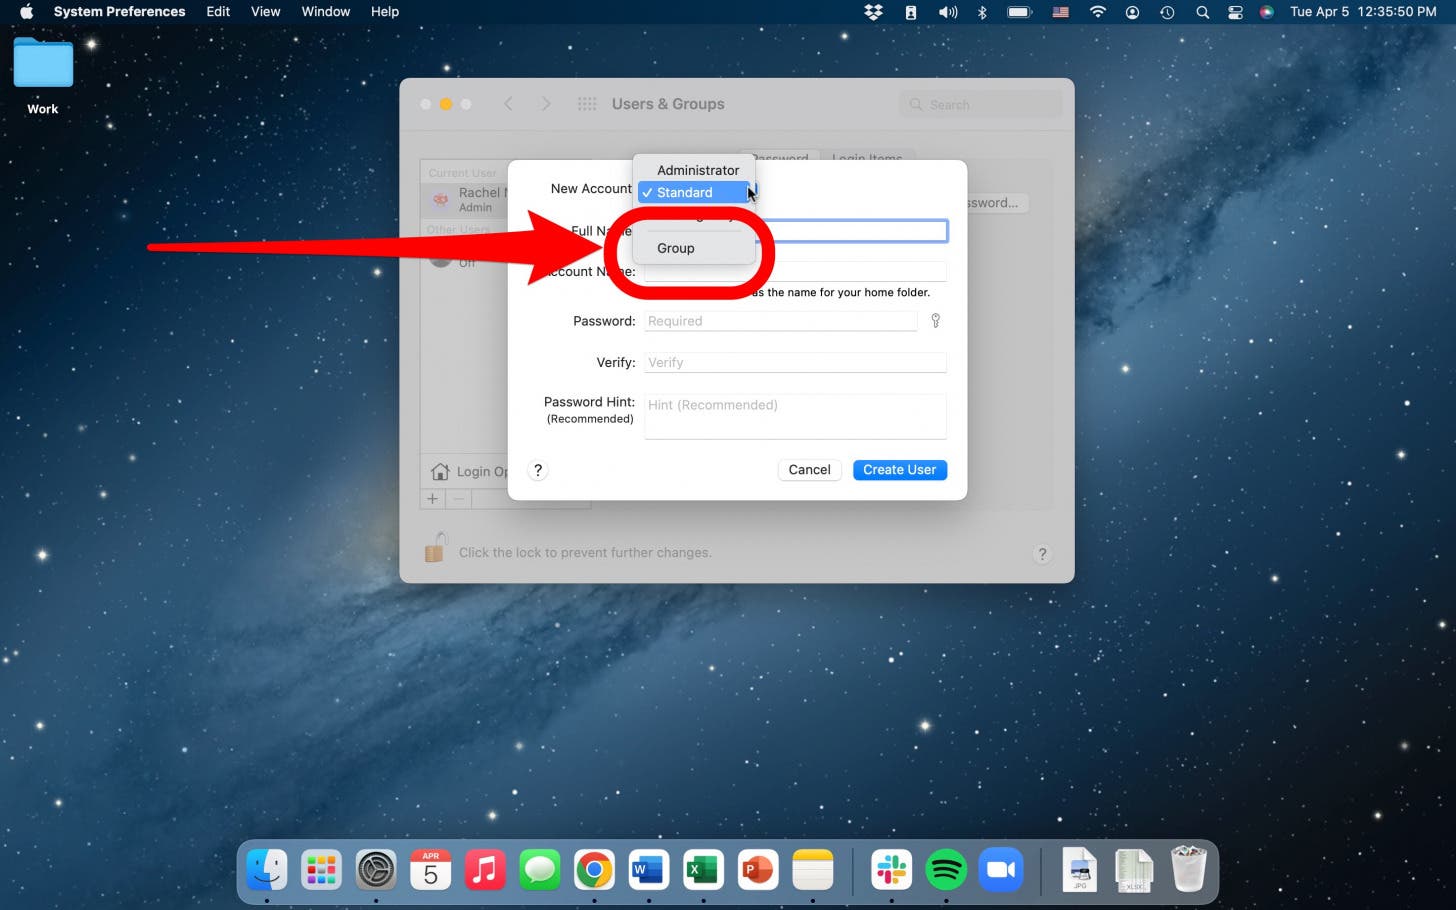This screenshot has height=910, width=1456.
Task: Open the System Preferences app menu
Action: click(119, 12)
